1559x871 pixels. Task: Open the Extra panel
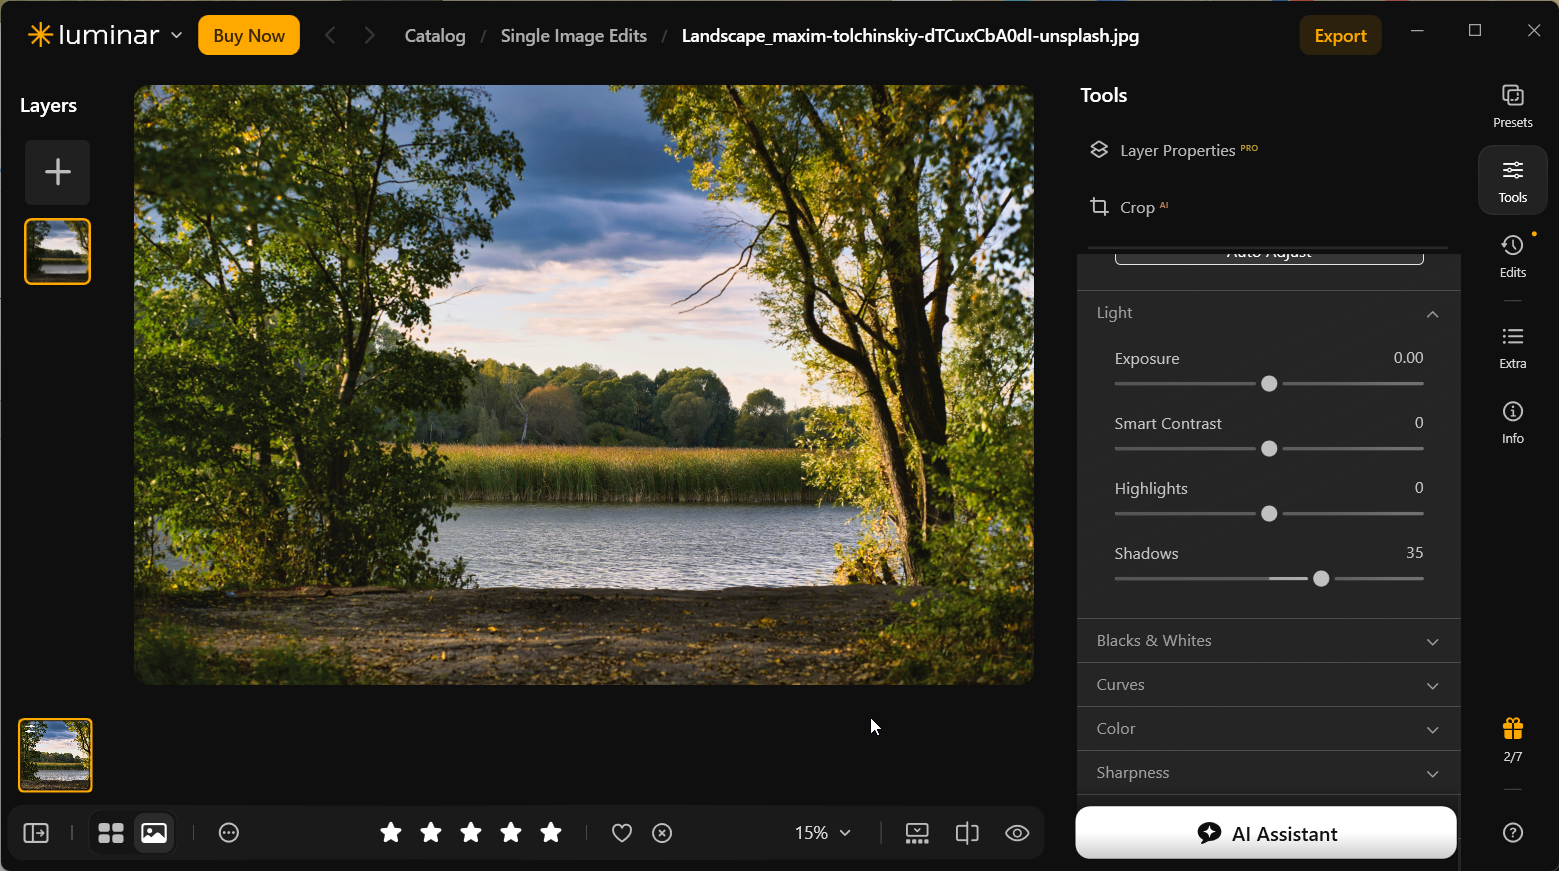(x=1512, y=347)
